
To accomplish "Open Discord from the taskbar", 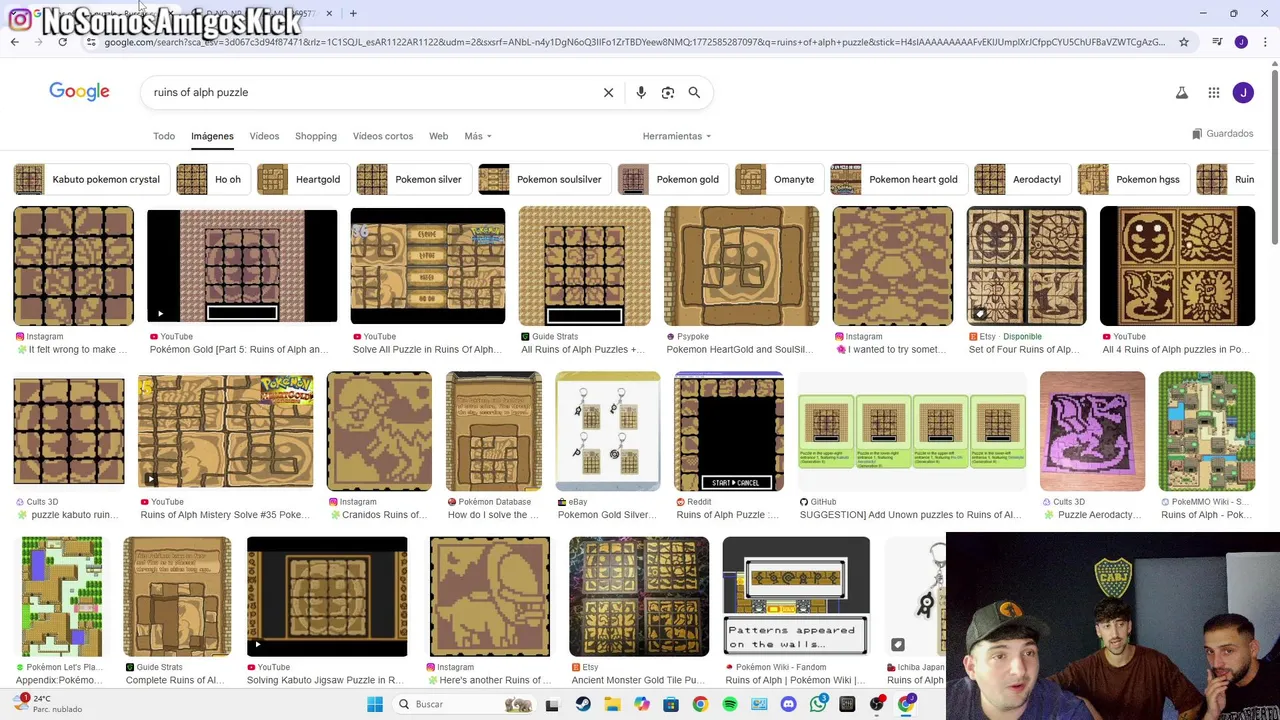I will coord(789,704).
